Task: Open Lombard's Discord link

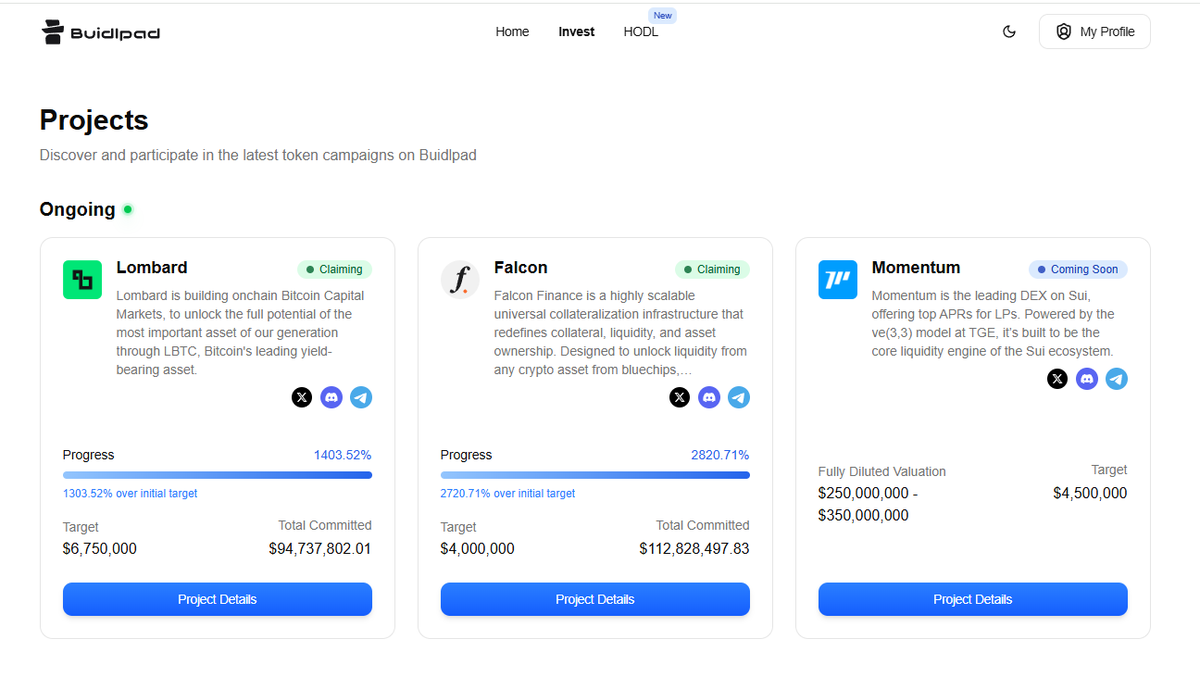Action: [x=331, y=397]
